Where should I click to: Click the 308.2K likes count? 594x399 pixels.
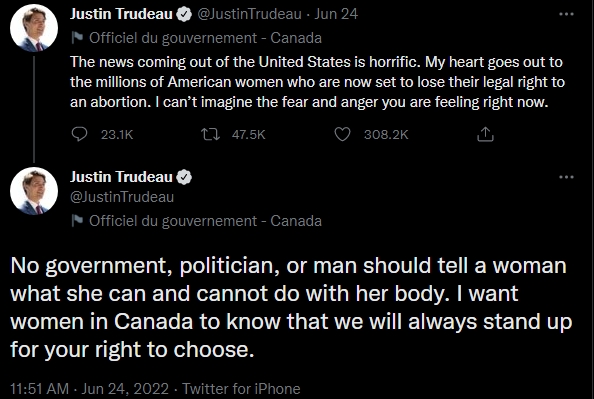click(386, 135)
